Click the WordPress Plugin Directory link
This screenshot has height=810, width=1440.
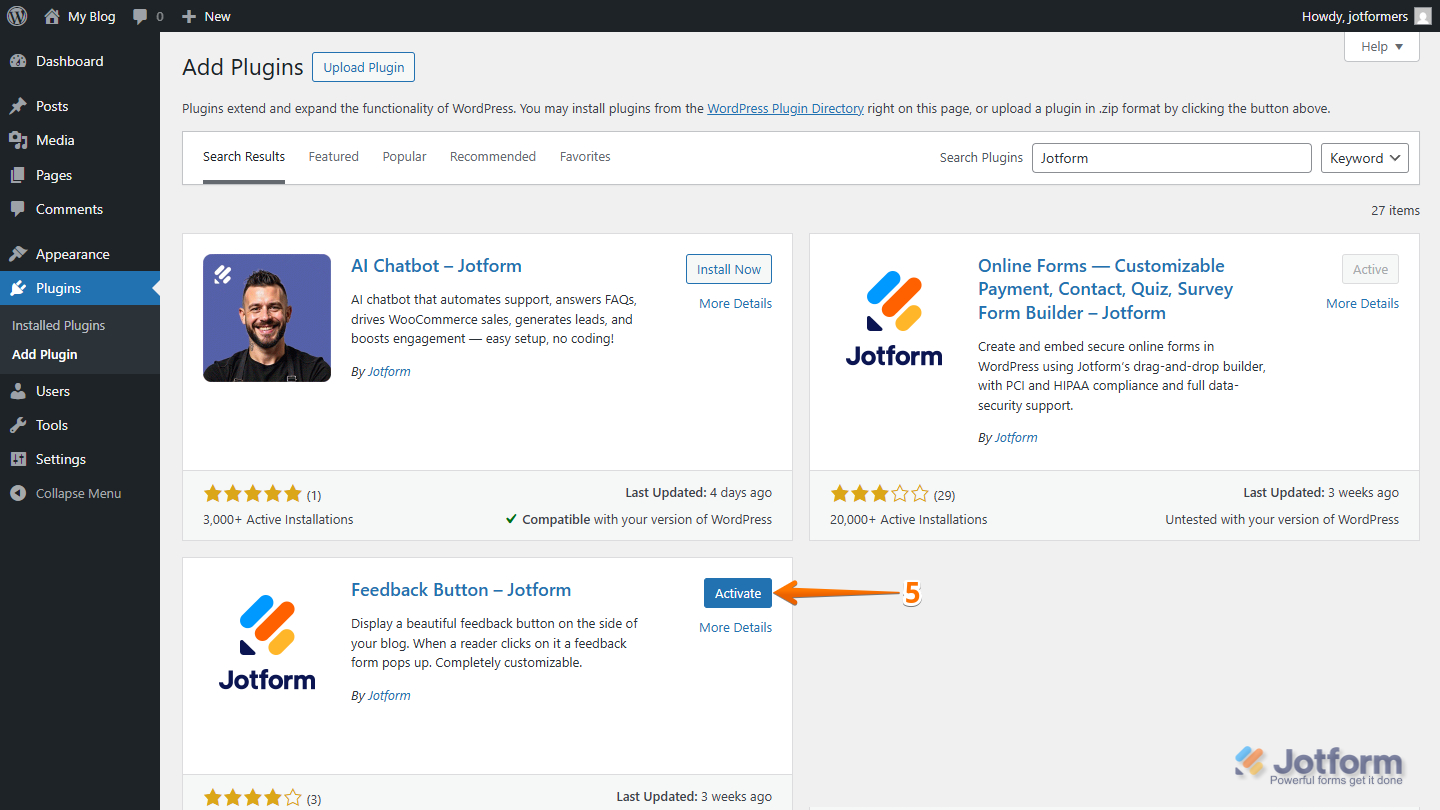785,108
